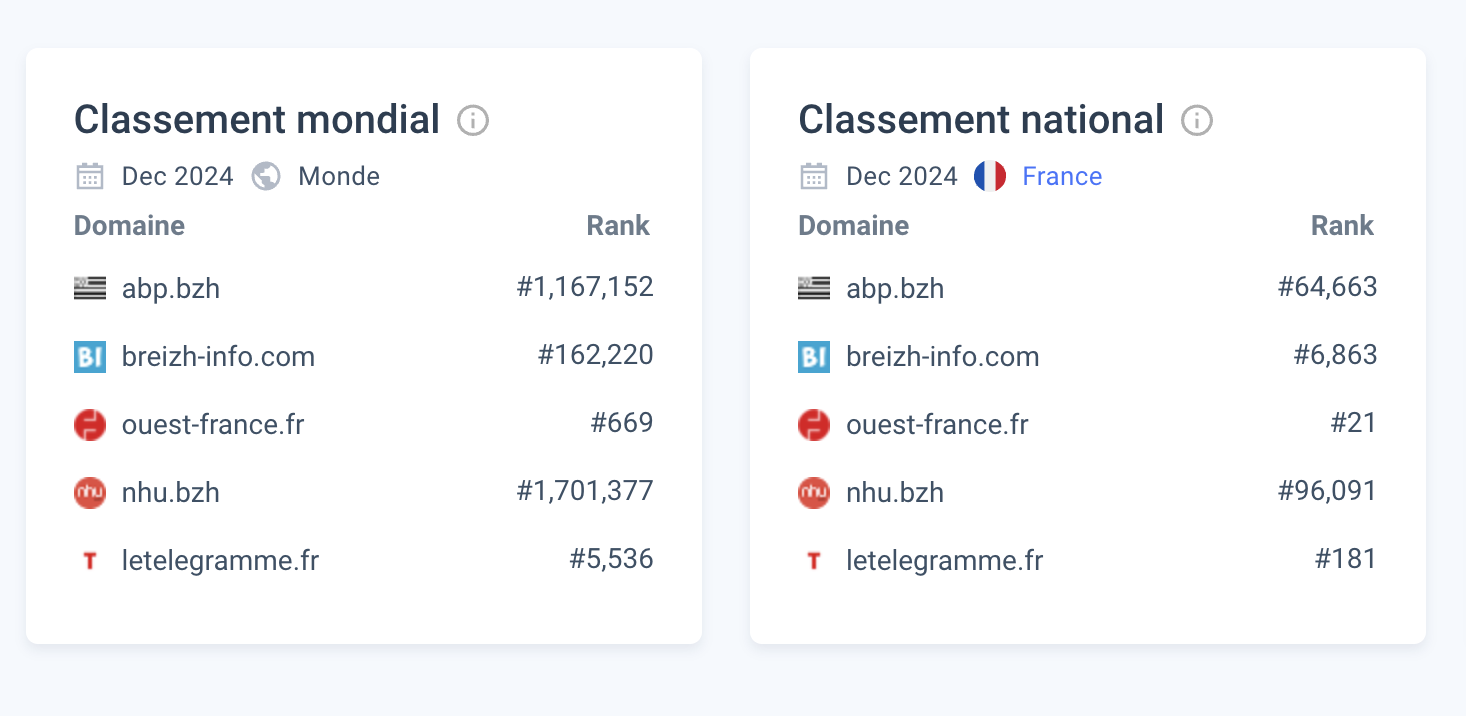Open the Dec 2024 period picker on mondial card
Image resolution: width=1466 pixels, height=716 pixels.
pos(177,175)
